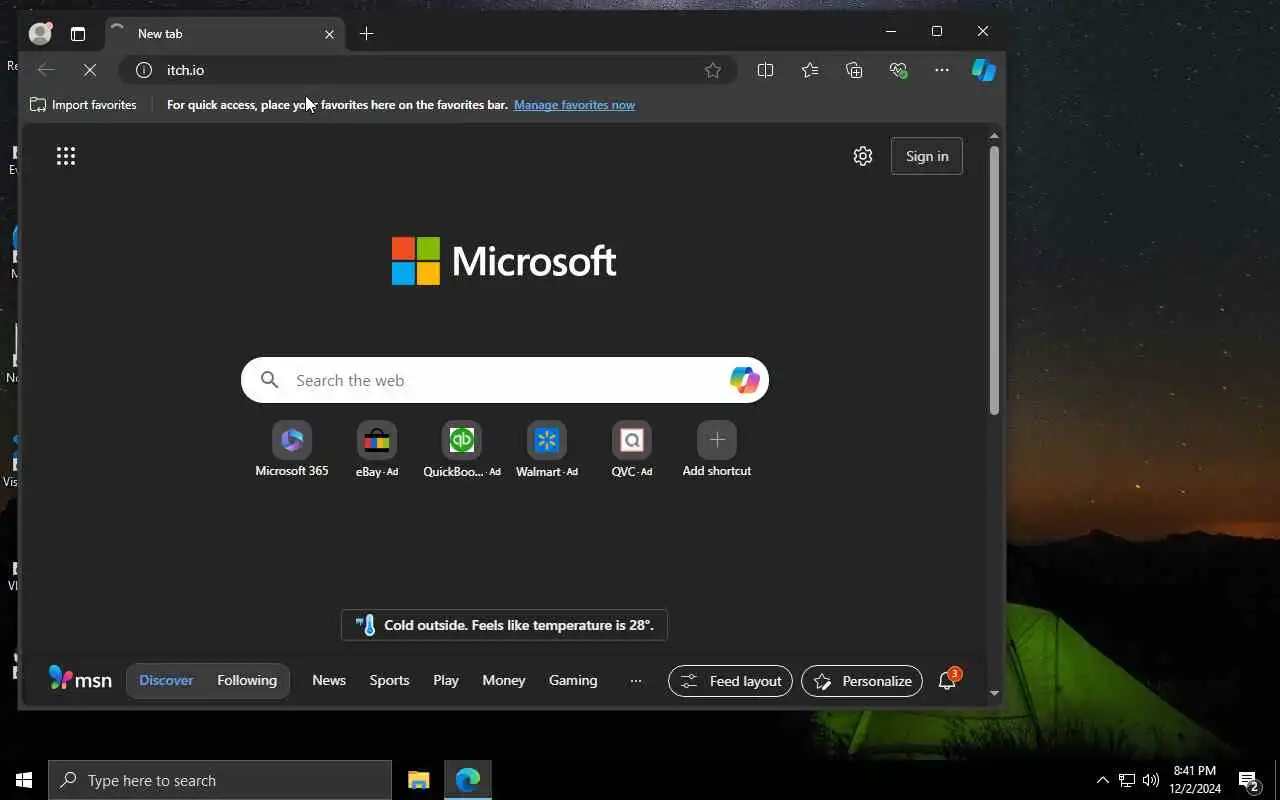Click scrollbar down arrow

point(994,693)
